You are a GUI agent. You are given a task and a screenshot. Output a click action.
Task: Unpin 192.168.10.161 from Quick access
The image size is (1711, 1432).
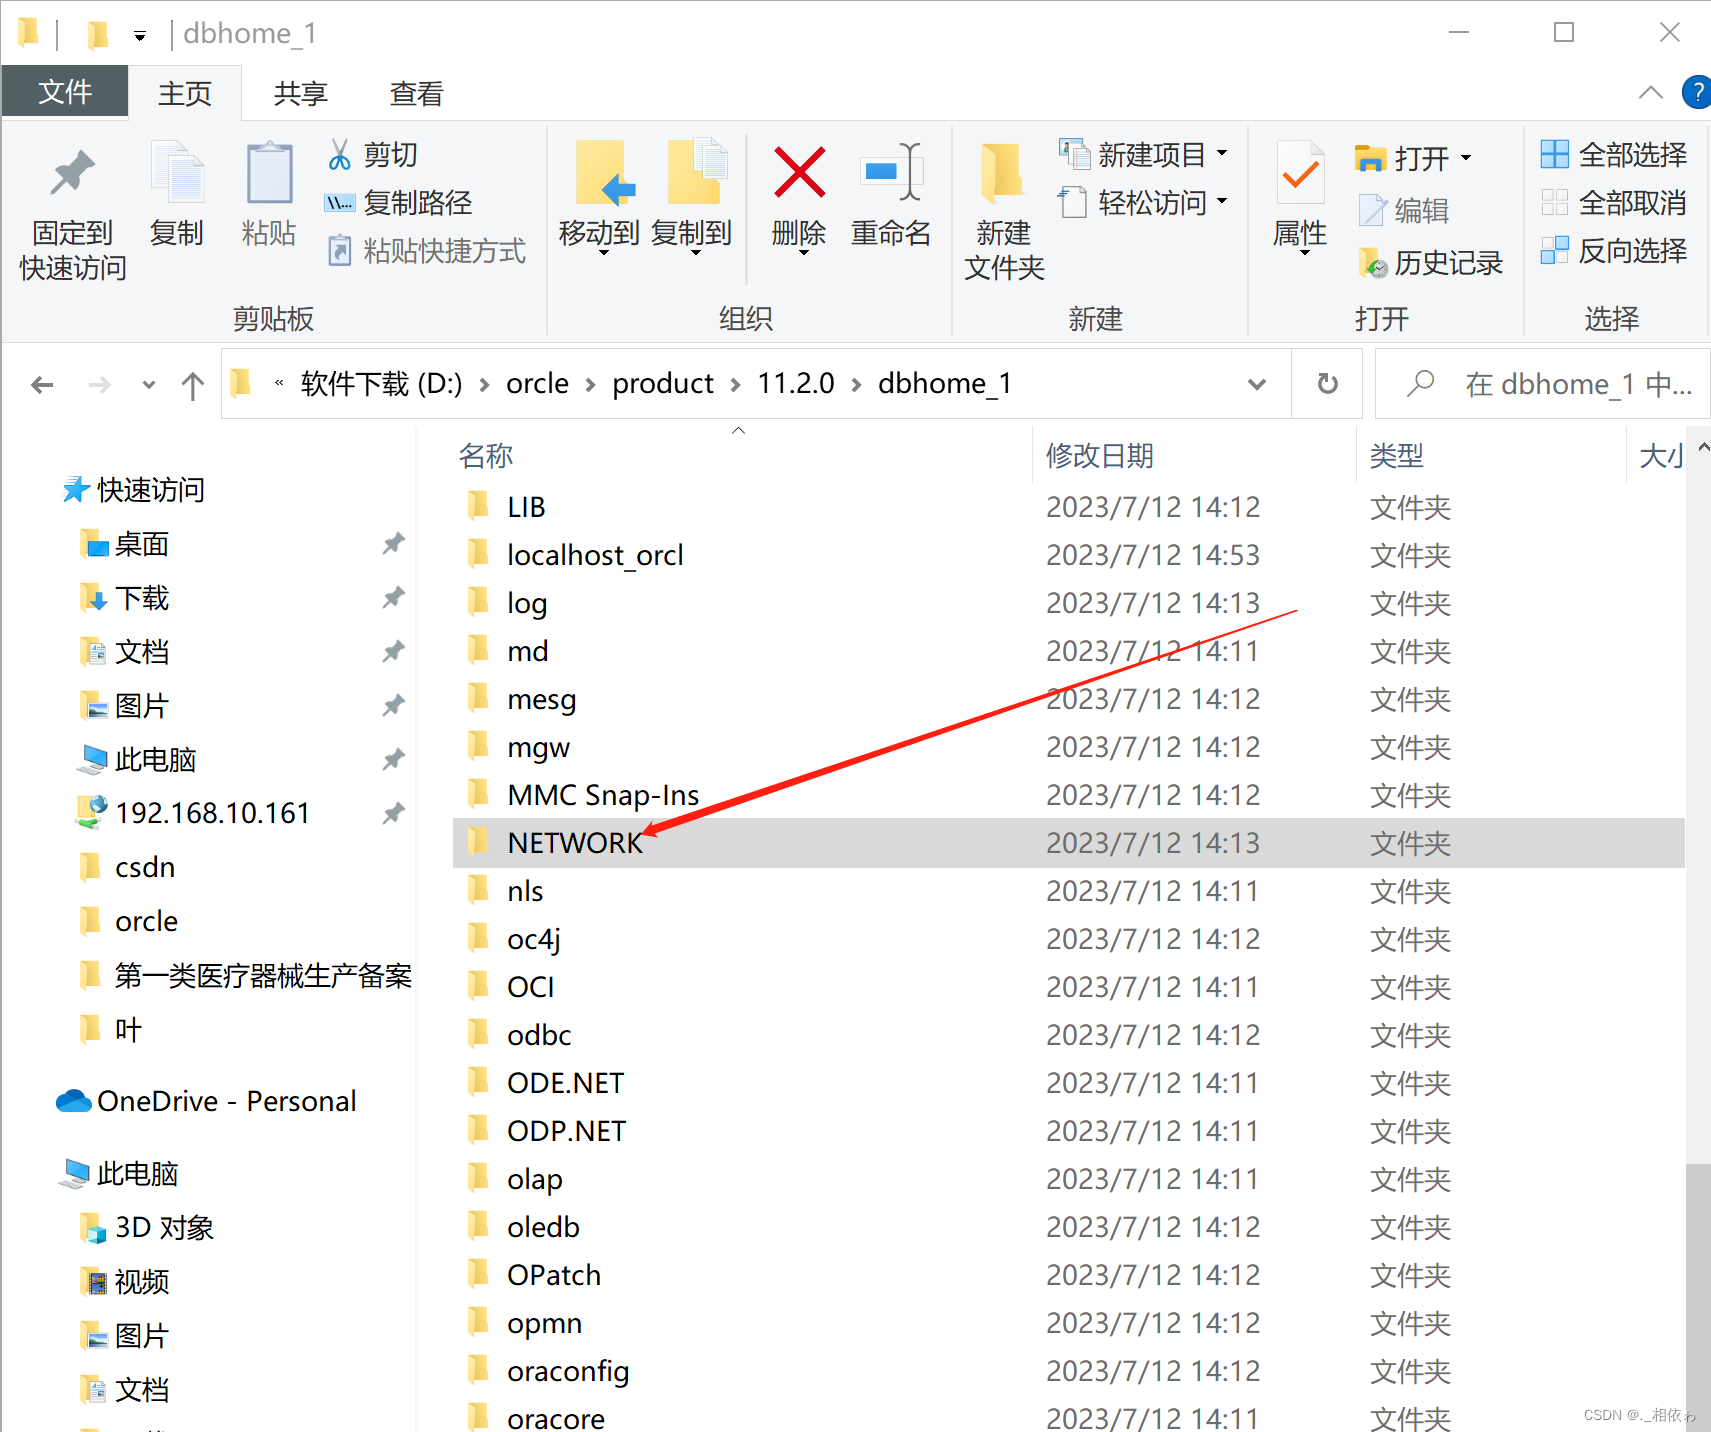point(393,814)
